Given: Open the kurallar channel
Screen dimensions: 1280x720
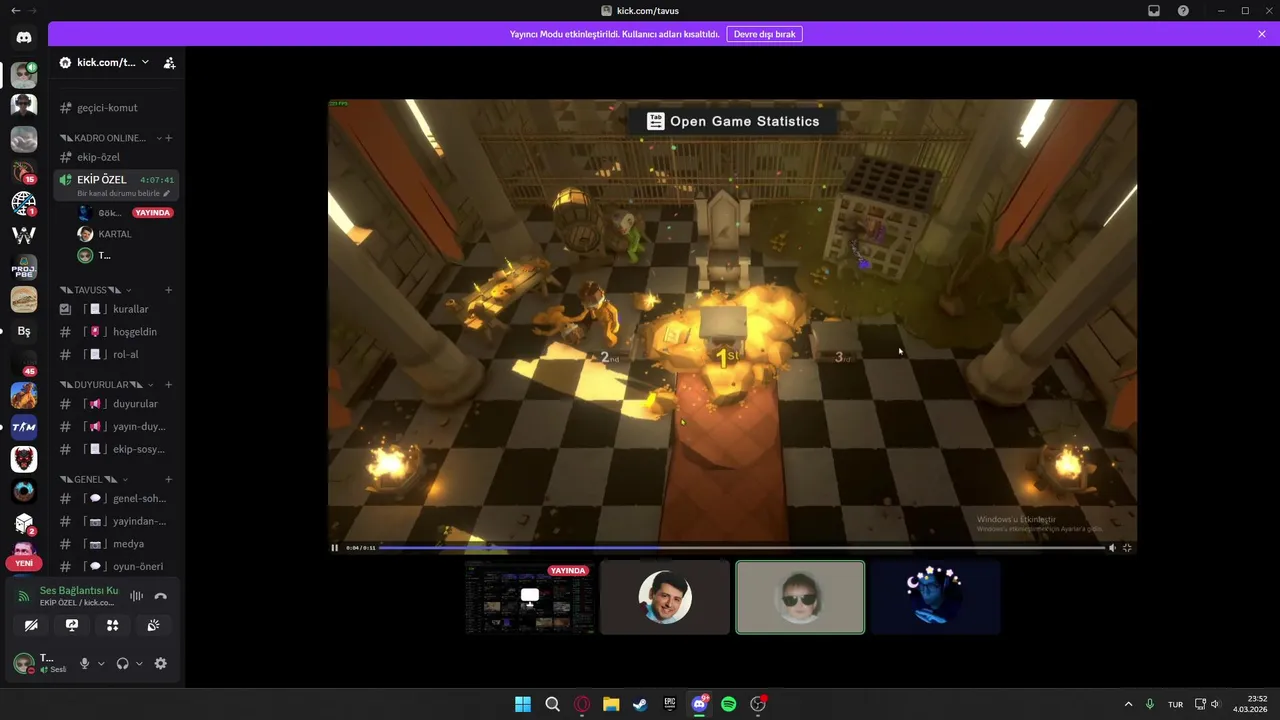Looking at the screenshot, I should pyautogui.click(x=115, y=309).
